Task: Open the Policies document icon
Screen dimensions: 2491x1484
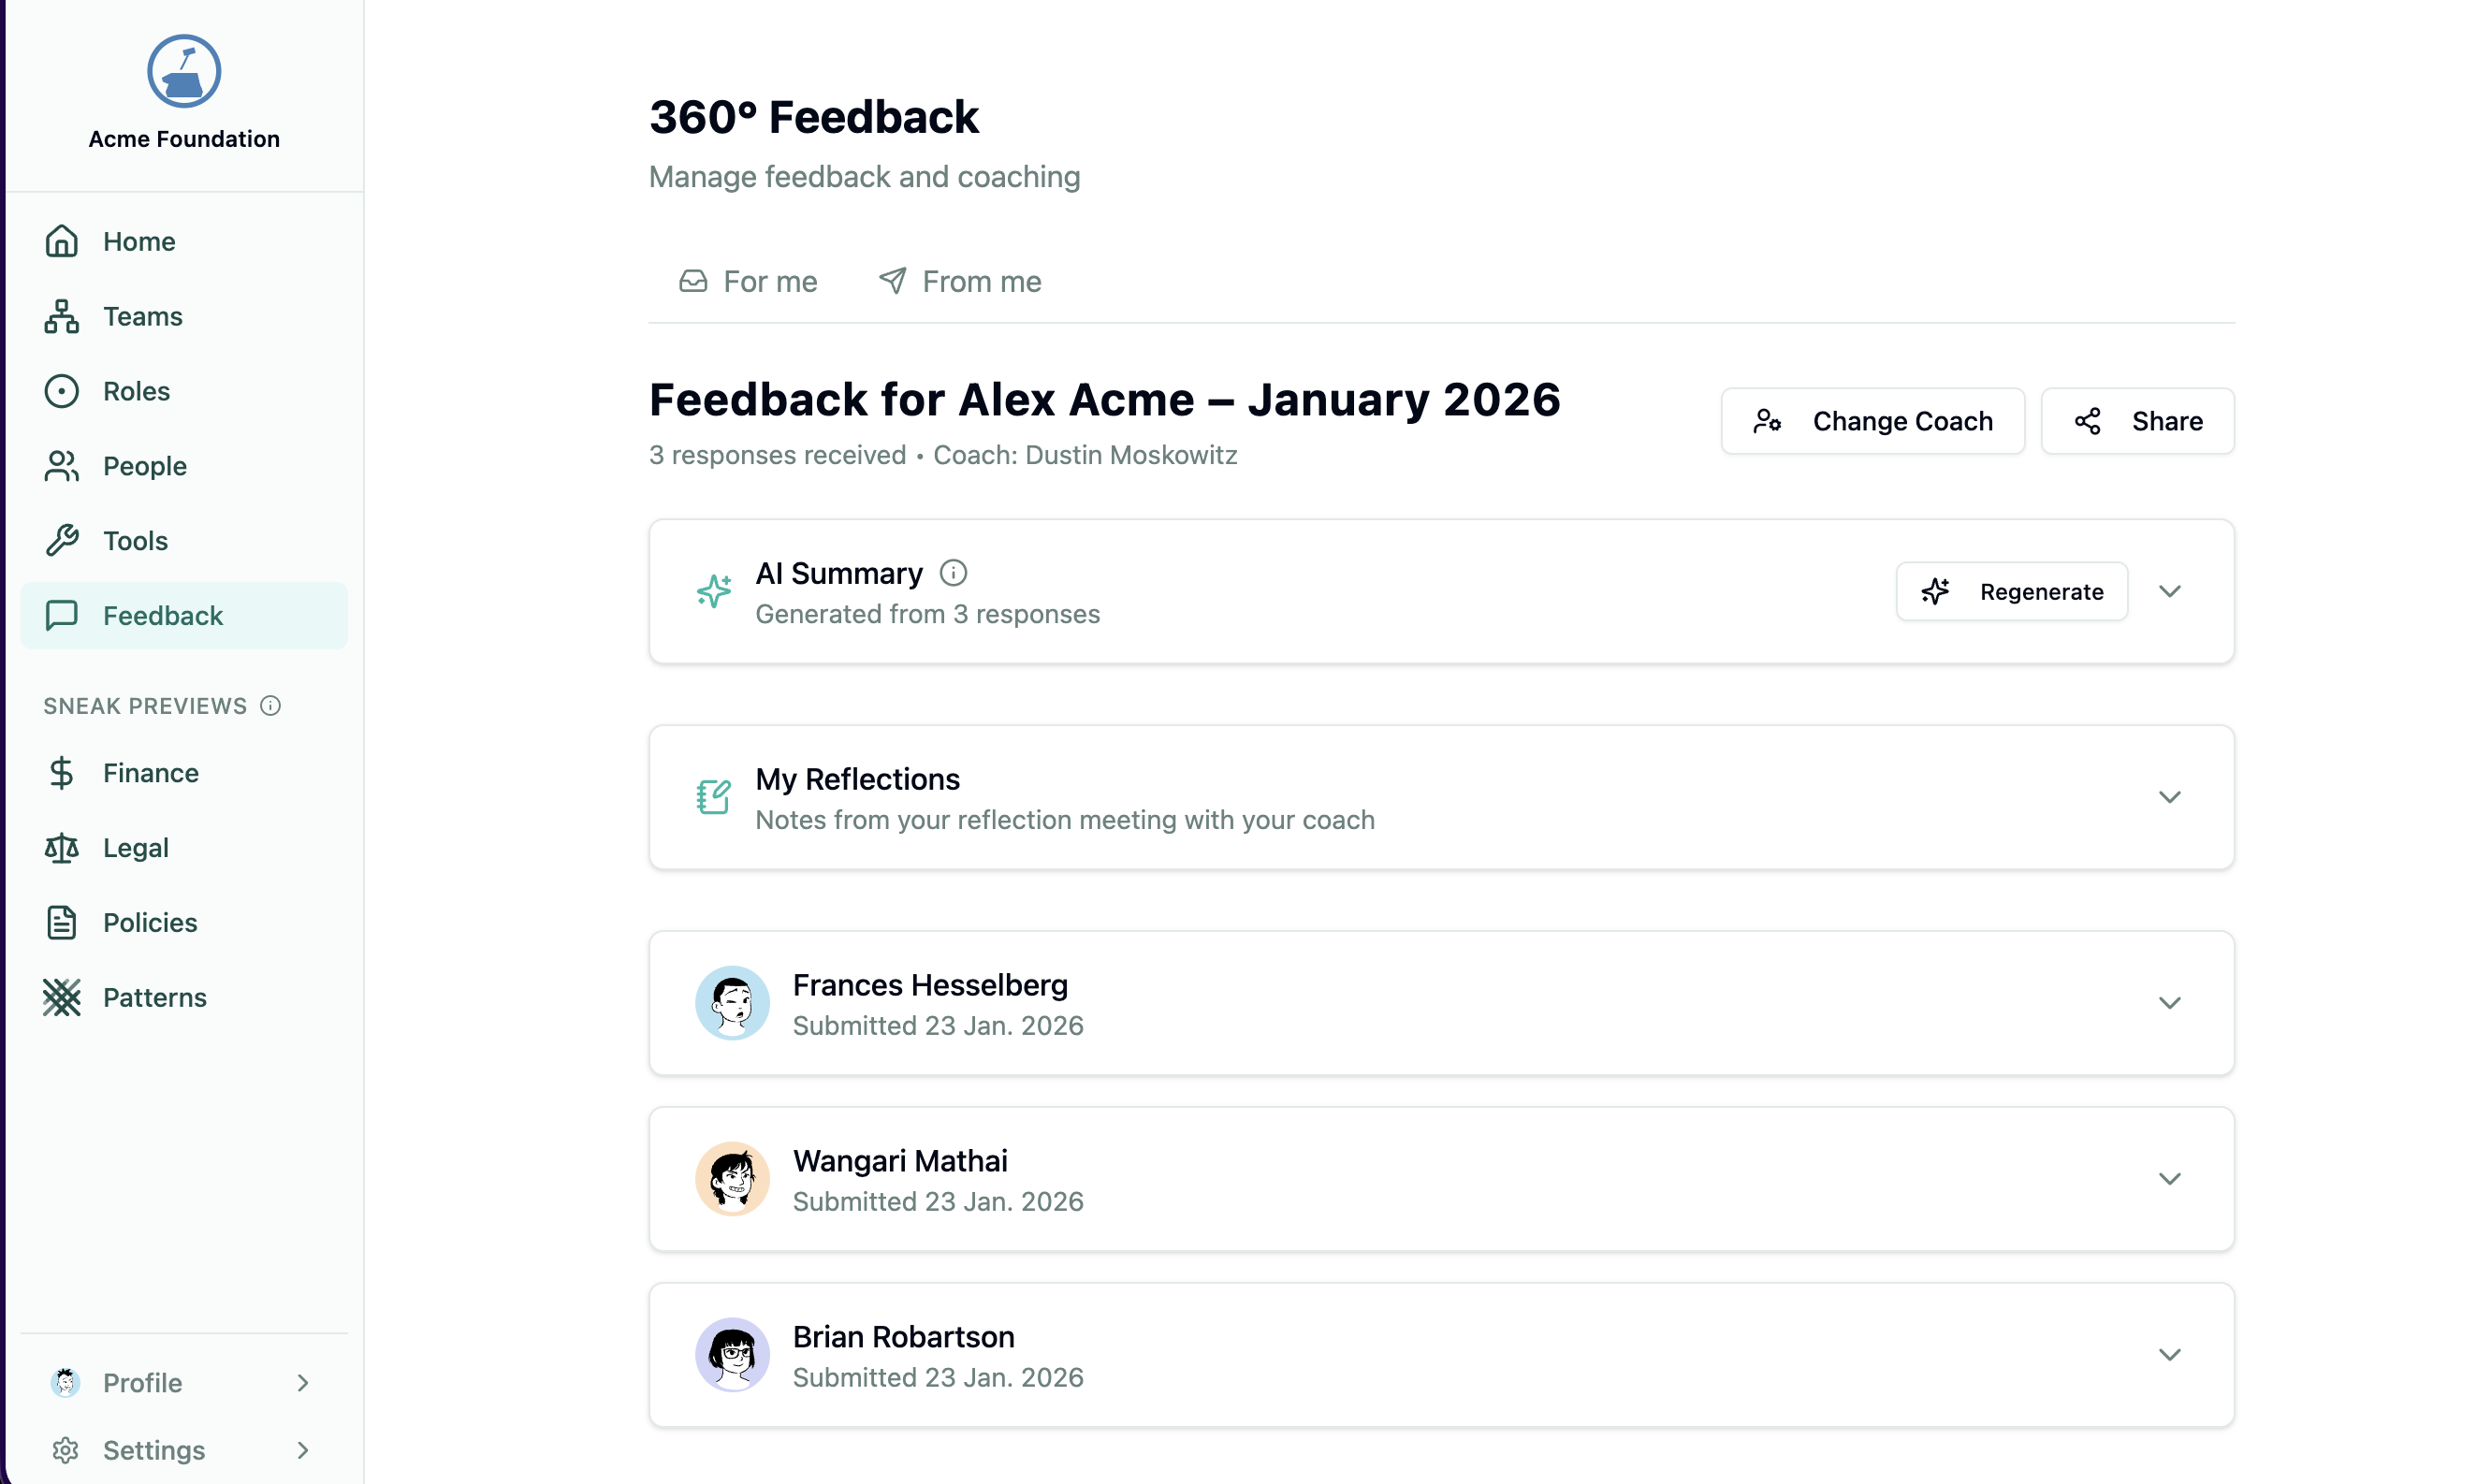Action: 61,922
